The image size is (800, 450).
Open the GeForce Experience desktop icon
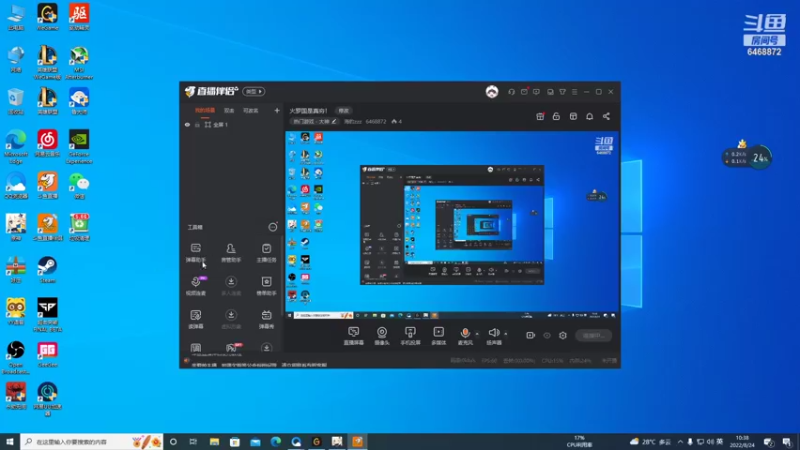pyautogui.click(x=79, y=147)
